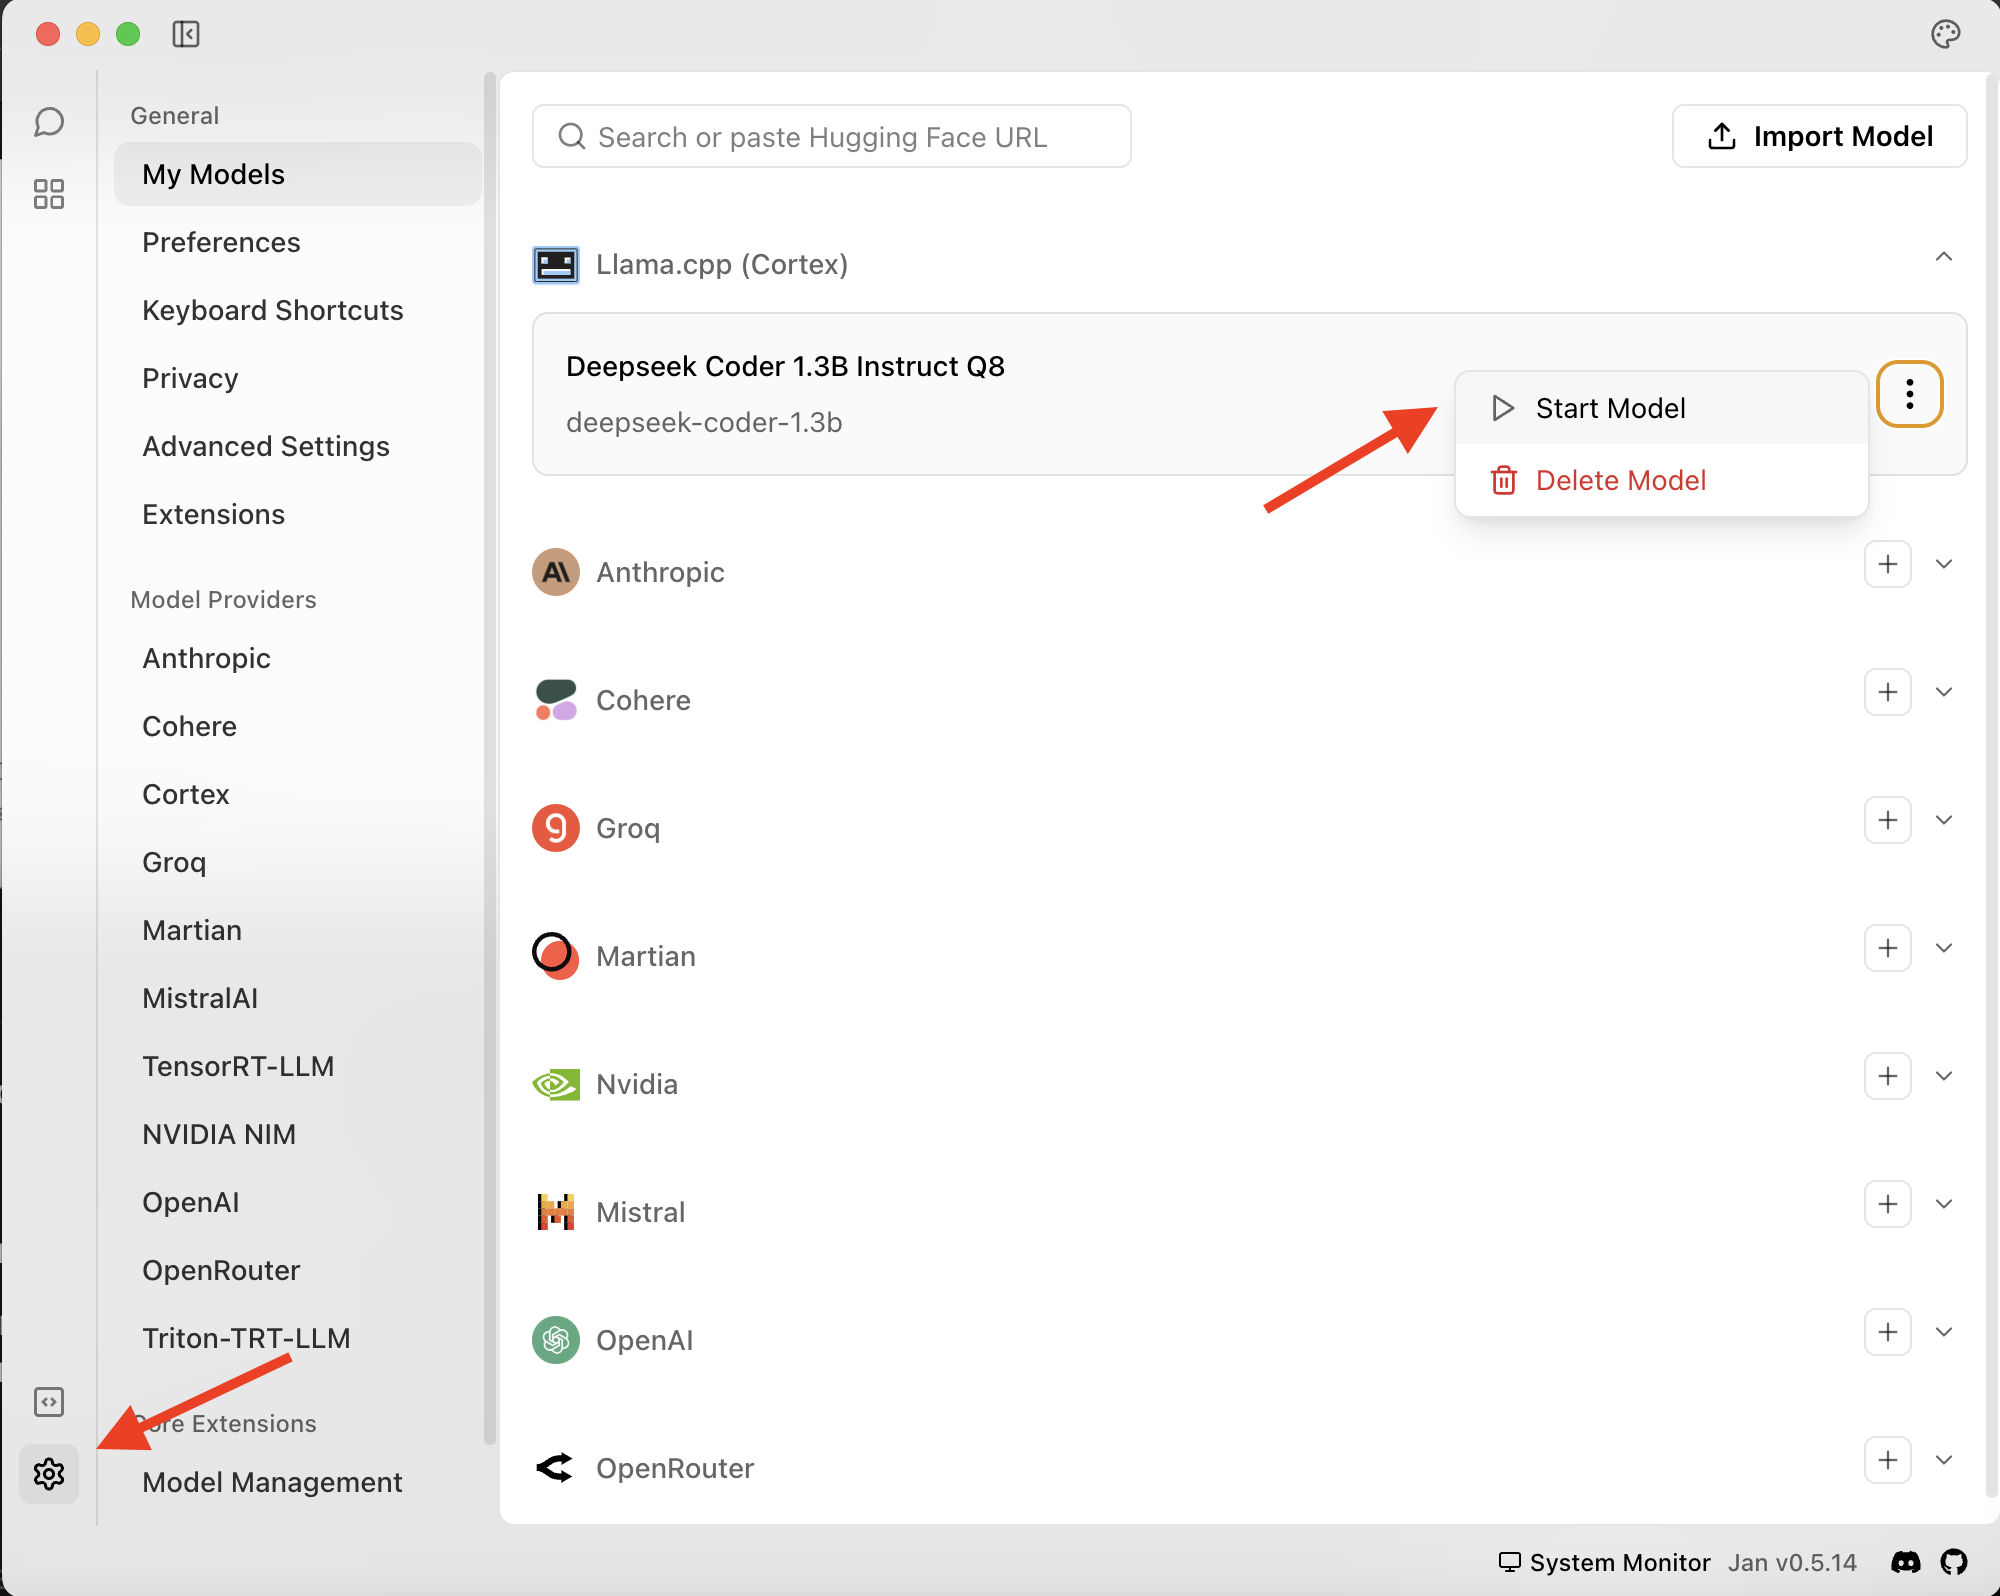2000x1596 pixels.
Task: Click the Import Model button
Action: coord(1819,136)
